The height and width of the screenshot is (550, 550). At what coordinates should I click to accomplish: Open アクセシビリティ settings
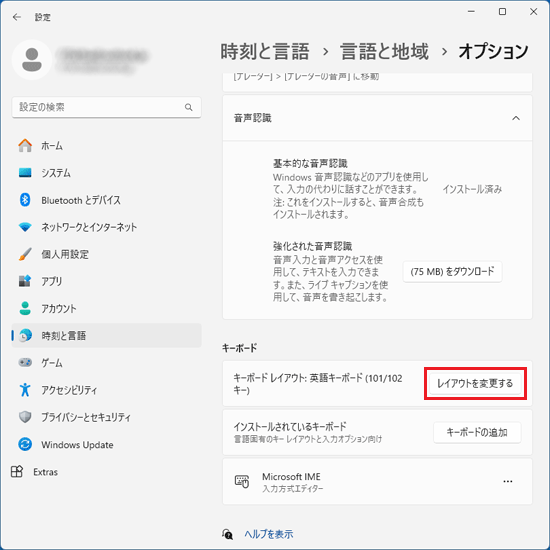[106, 390]
